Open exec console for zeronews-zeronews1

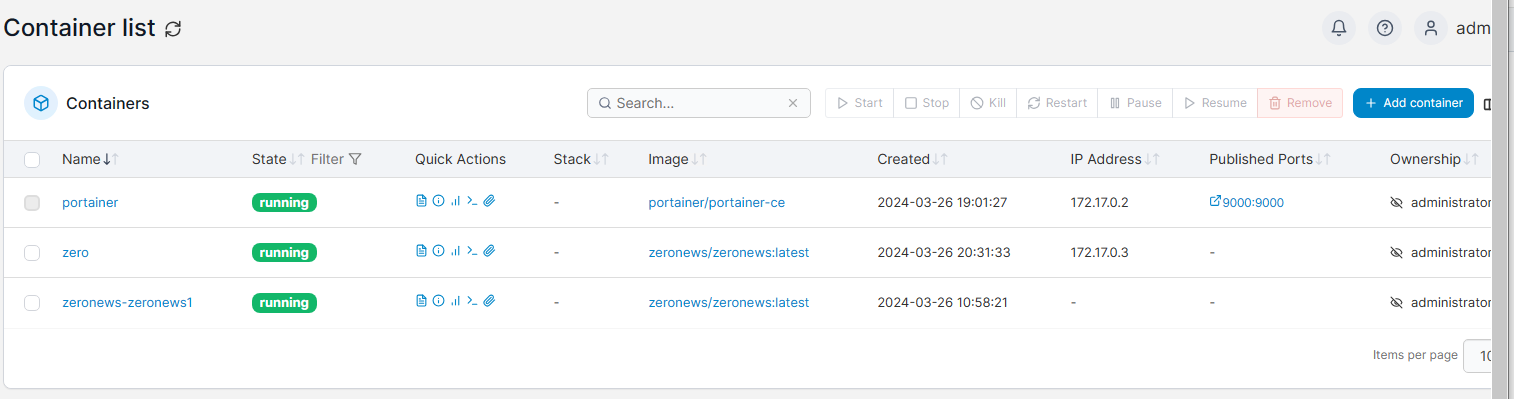pos(472,301)
